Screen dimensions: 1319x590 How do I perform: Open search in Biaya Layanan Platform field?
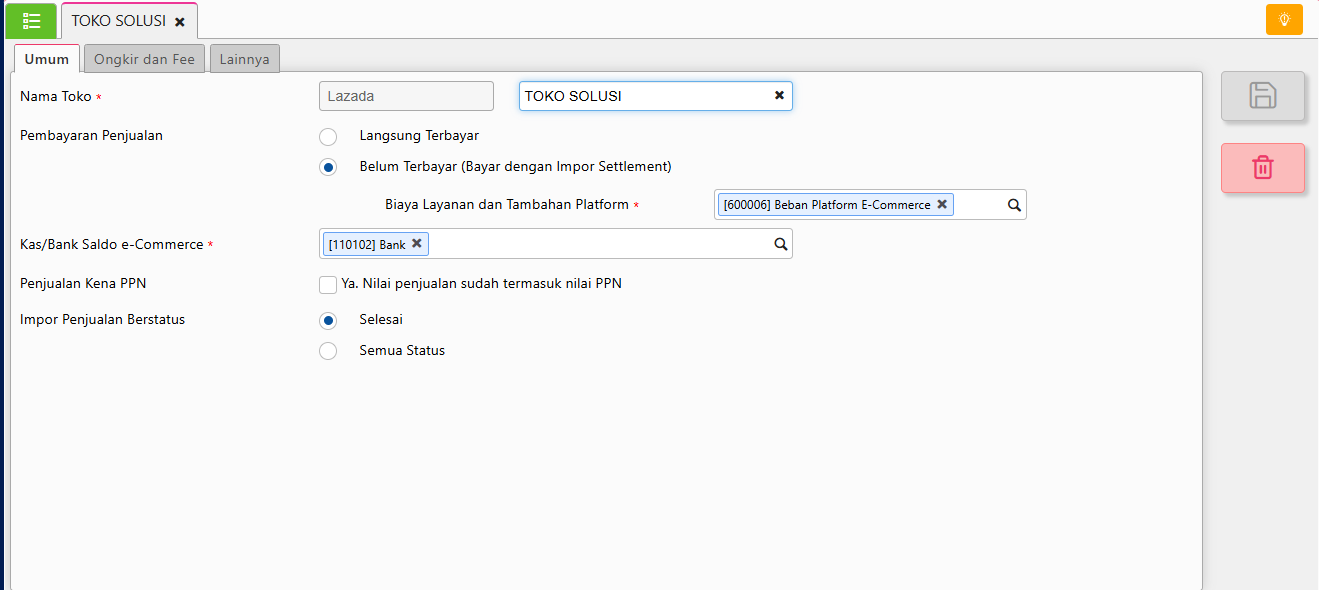[x=1013, y=205]
